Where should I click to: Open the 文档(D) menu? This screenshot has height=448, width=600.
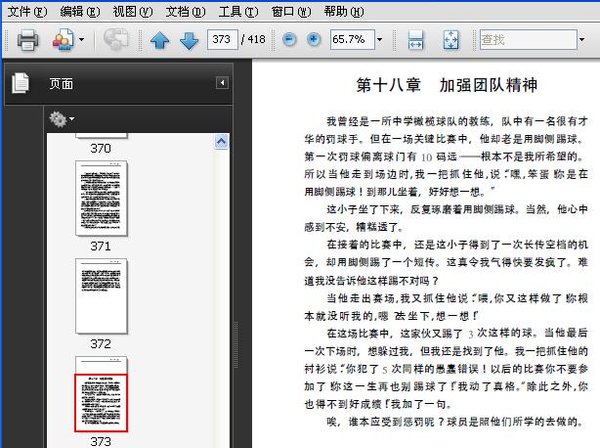[186, 12]
